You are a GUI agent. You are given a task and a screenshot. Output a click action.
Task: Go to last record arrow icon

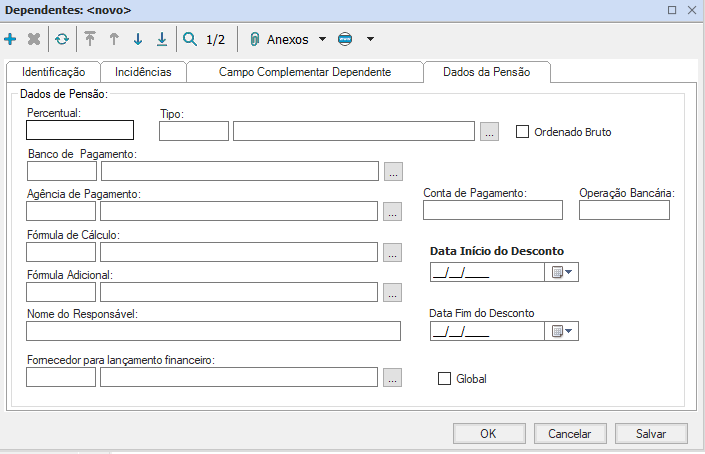coord(161,40)
